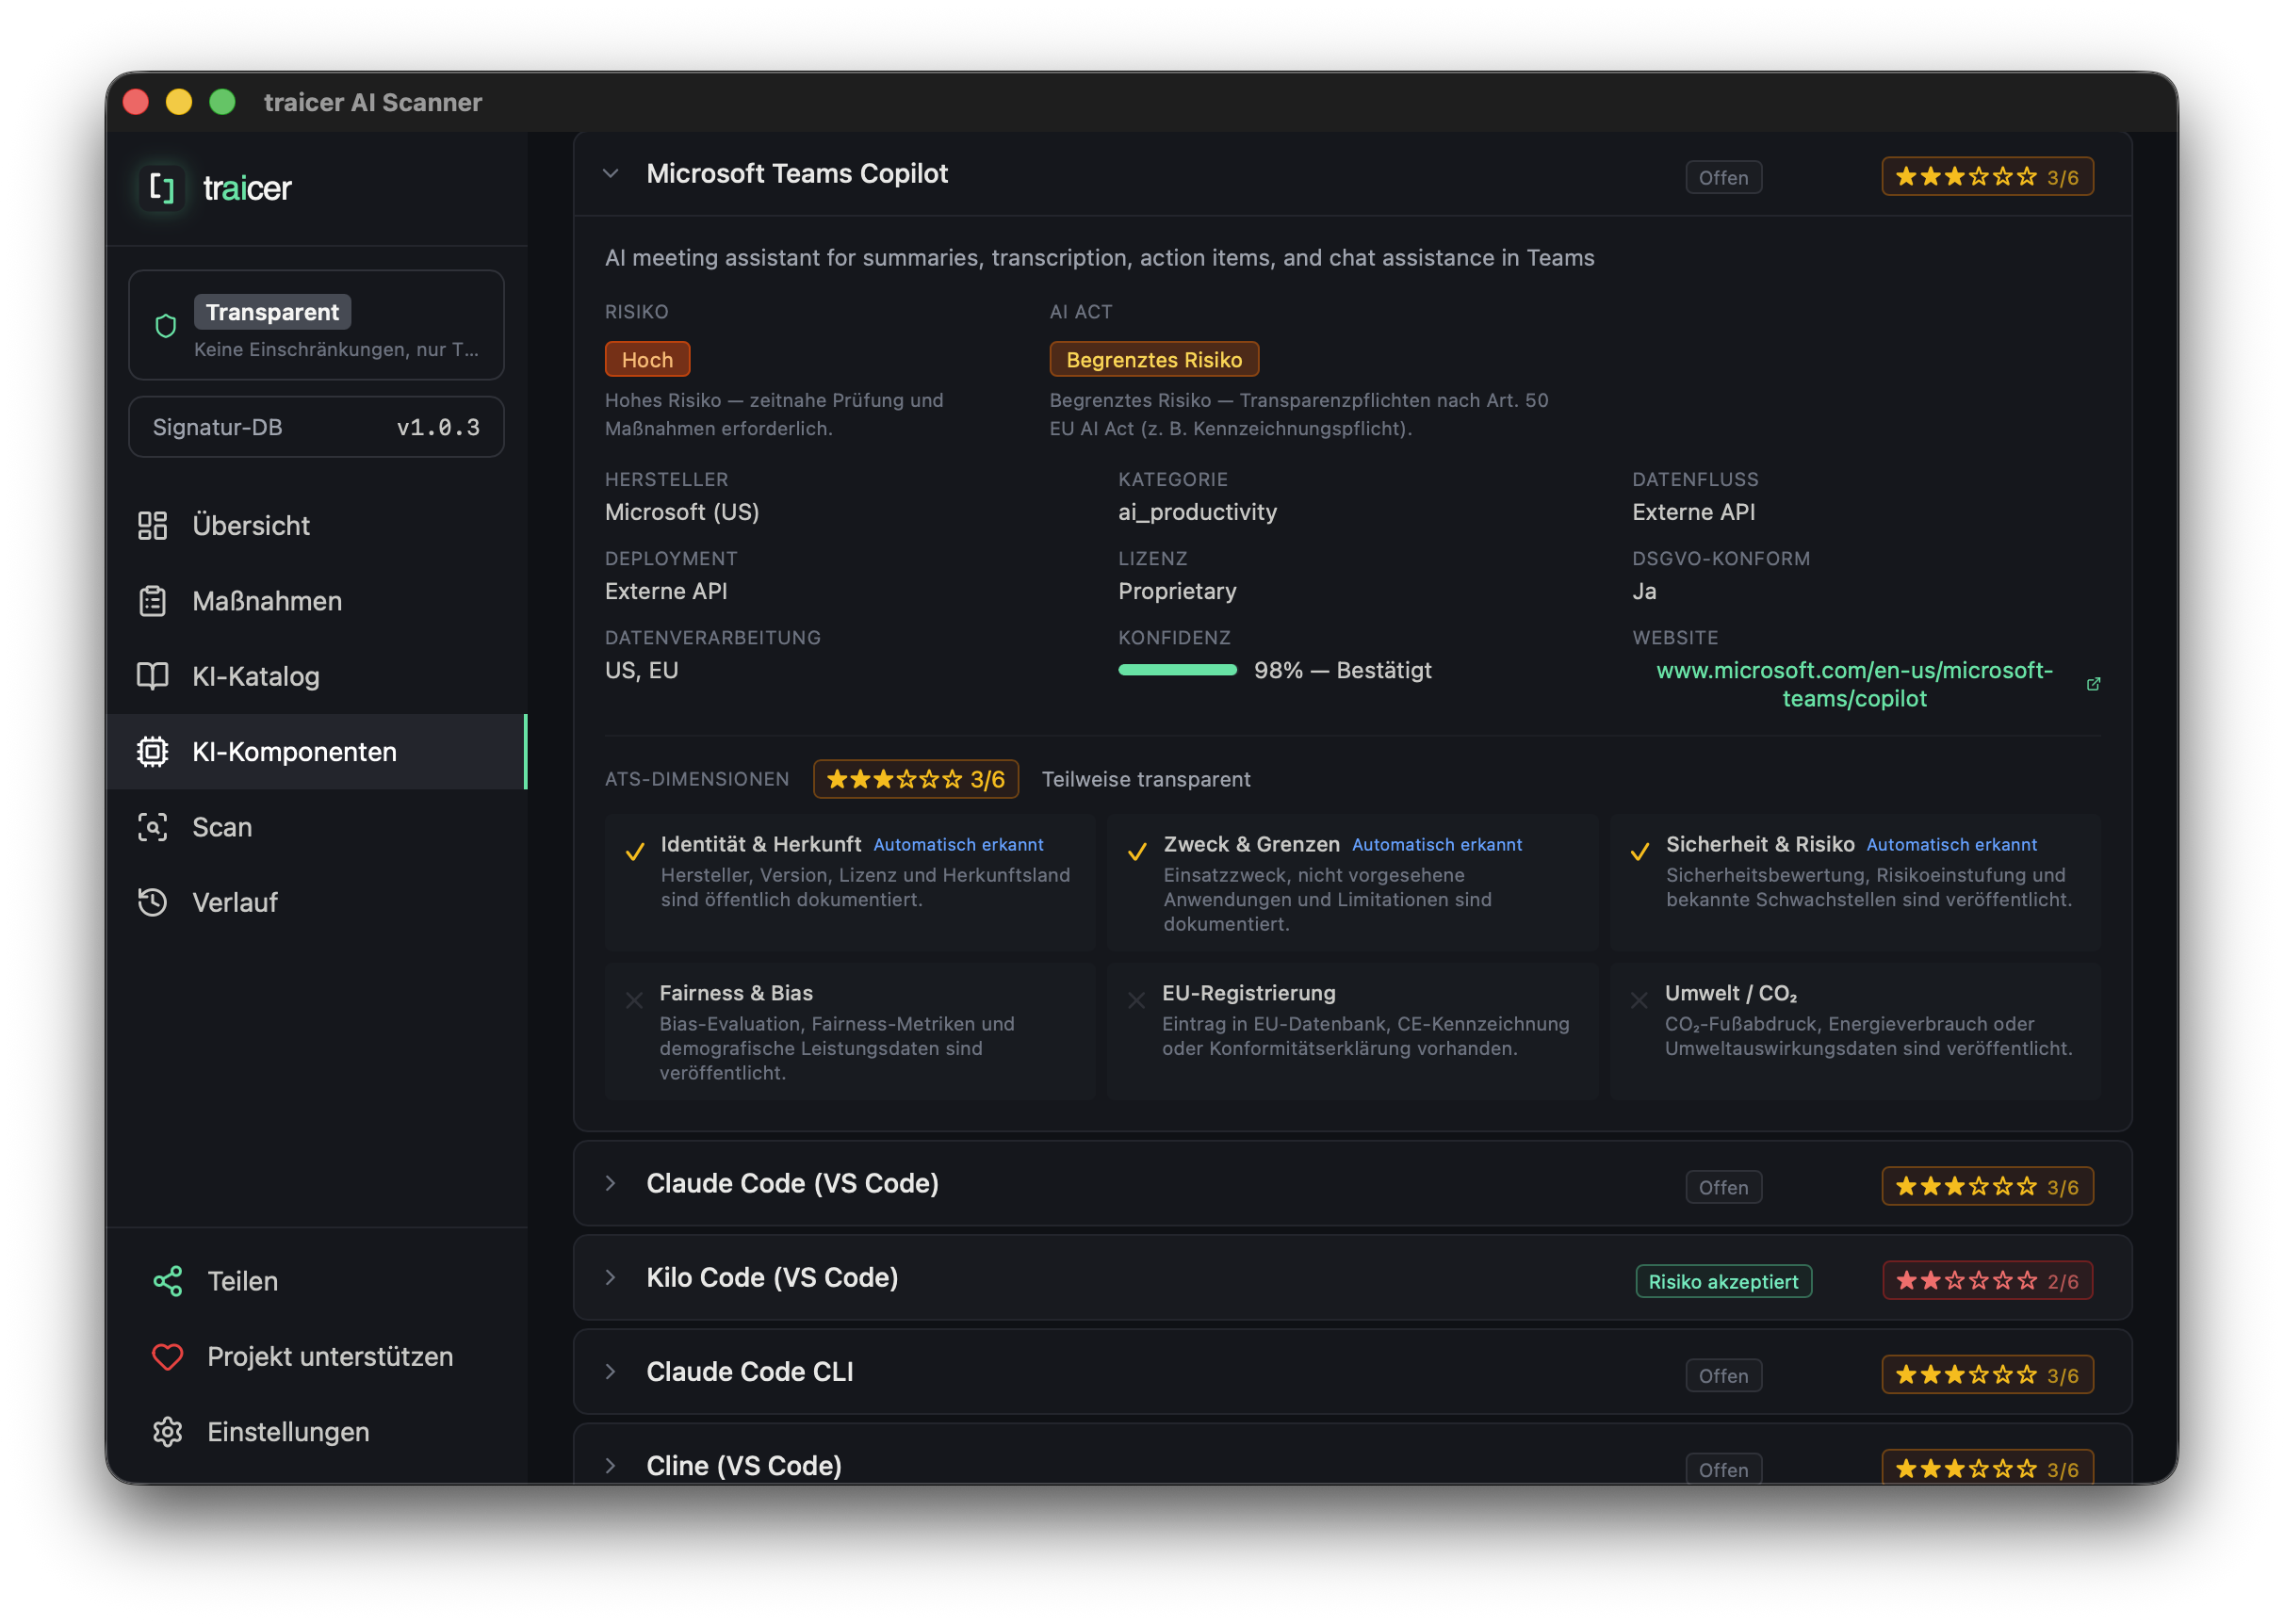Open the Übersicht menu item
This screenshot has width=2284, height=1624.
[x=316, y=526]
